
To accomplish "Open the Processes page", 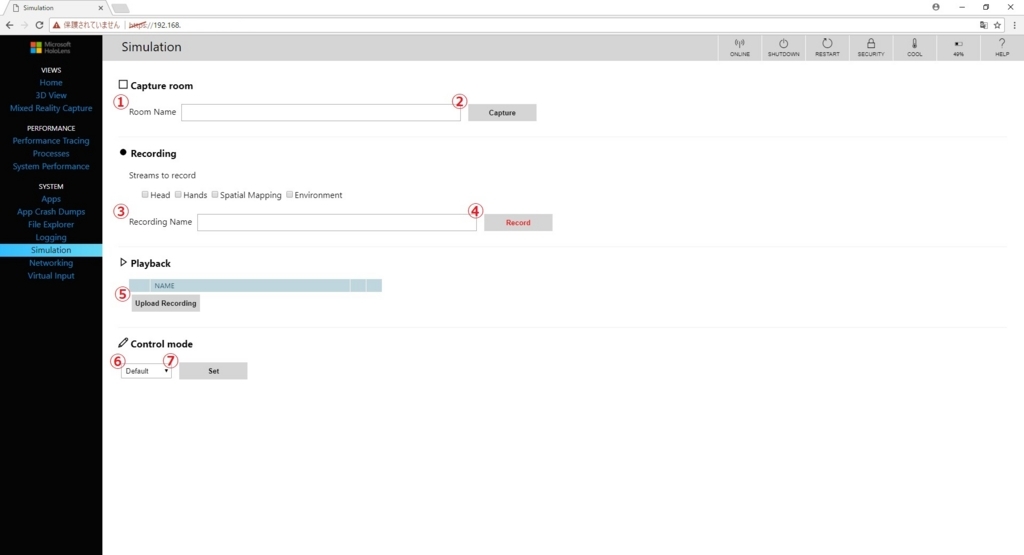I will (x=51, y=153).
